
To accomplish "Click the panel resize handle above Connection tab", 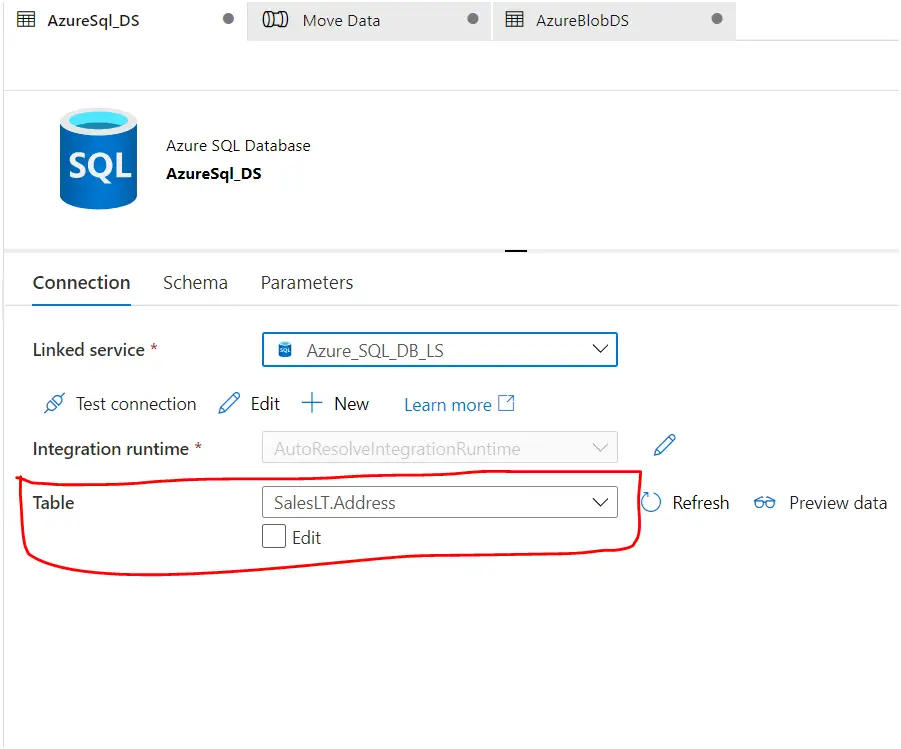I will point(516,251).
